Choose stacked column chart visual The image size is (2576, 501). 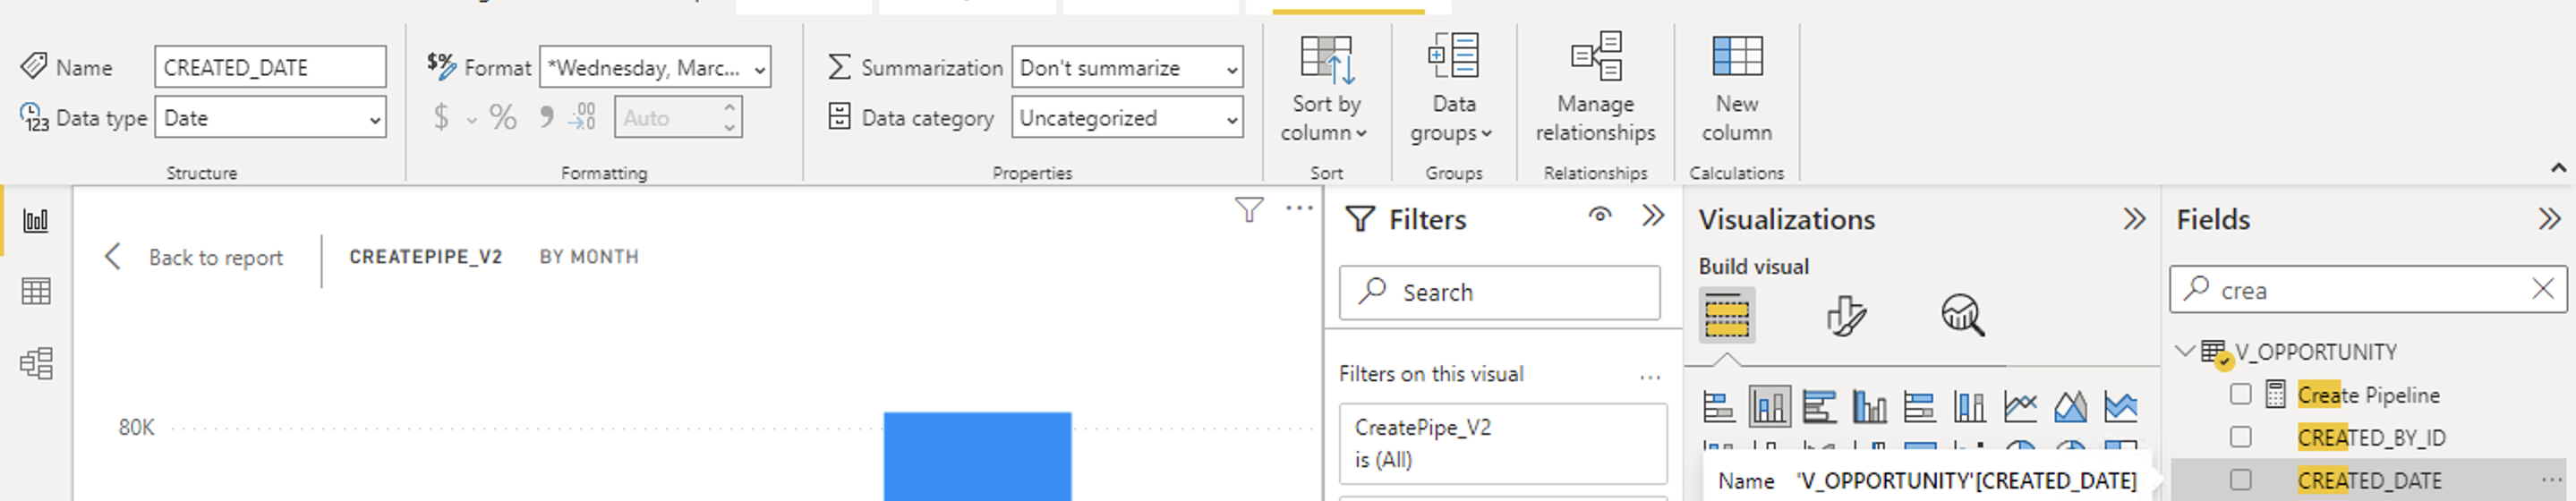[x=1769, y=407]
